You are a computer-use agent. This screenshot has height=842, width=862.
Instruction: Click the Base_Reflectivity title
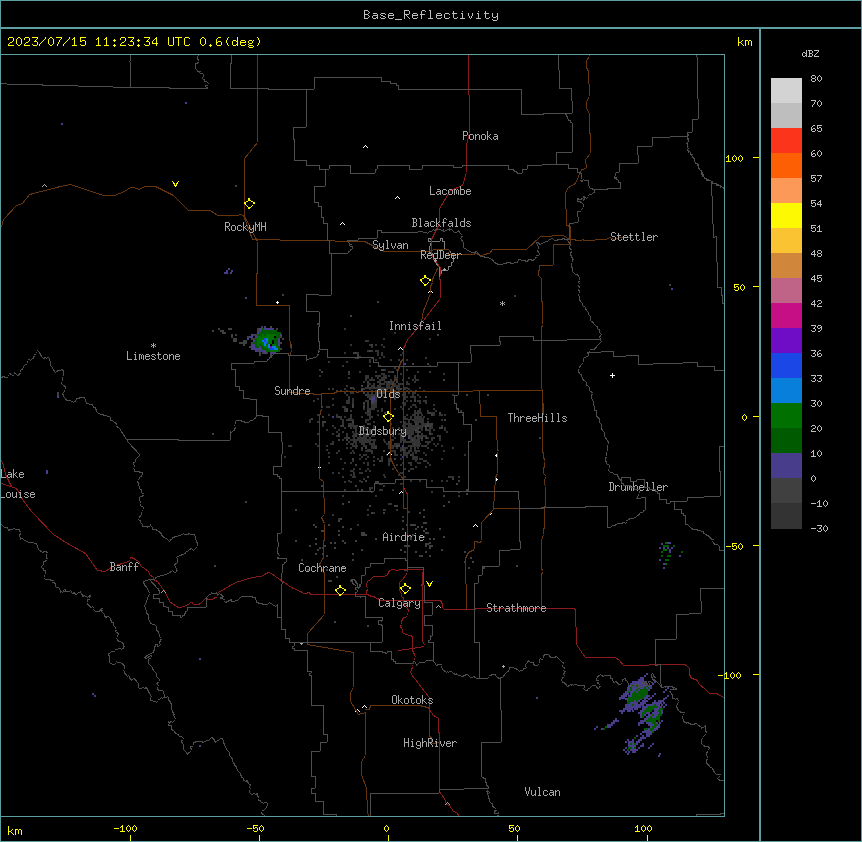click(x=431, y=15)
